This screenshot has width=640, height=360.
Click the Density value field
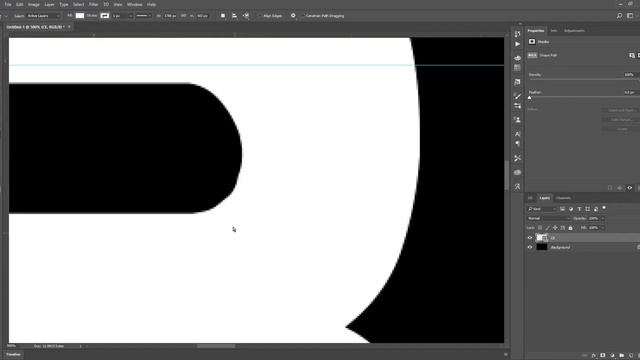pos(629,75)
